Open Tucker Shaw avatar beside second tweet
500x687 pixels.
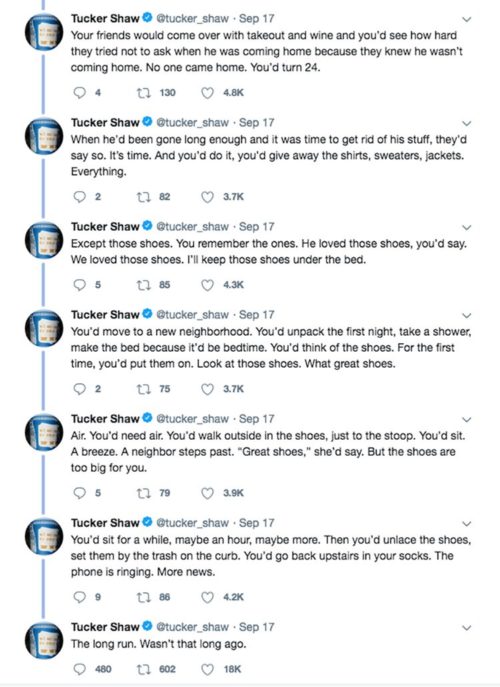(x=44, y=136)
